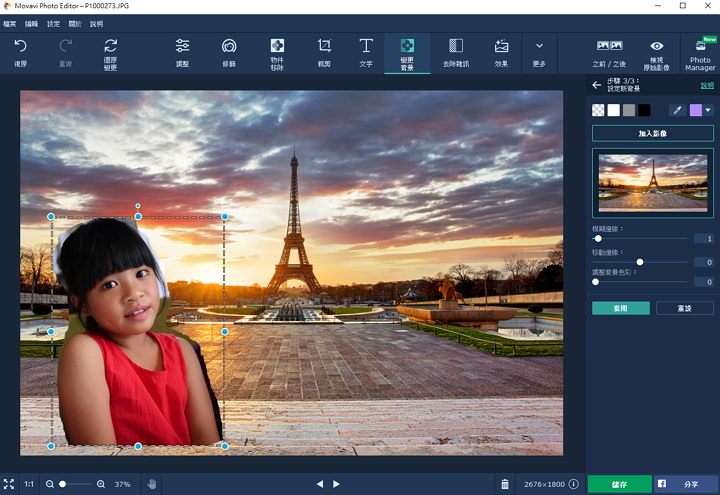Toggle View Original (檢視原始影像) eye icon

[657, 46]
